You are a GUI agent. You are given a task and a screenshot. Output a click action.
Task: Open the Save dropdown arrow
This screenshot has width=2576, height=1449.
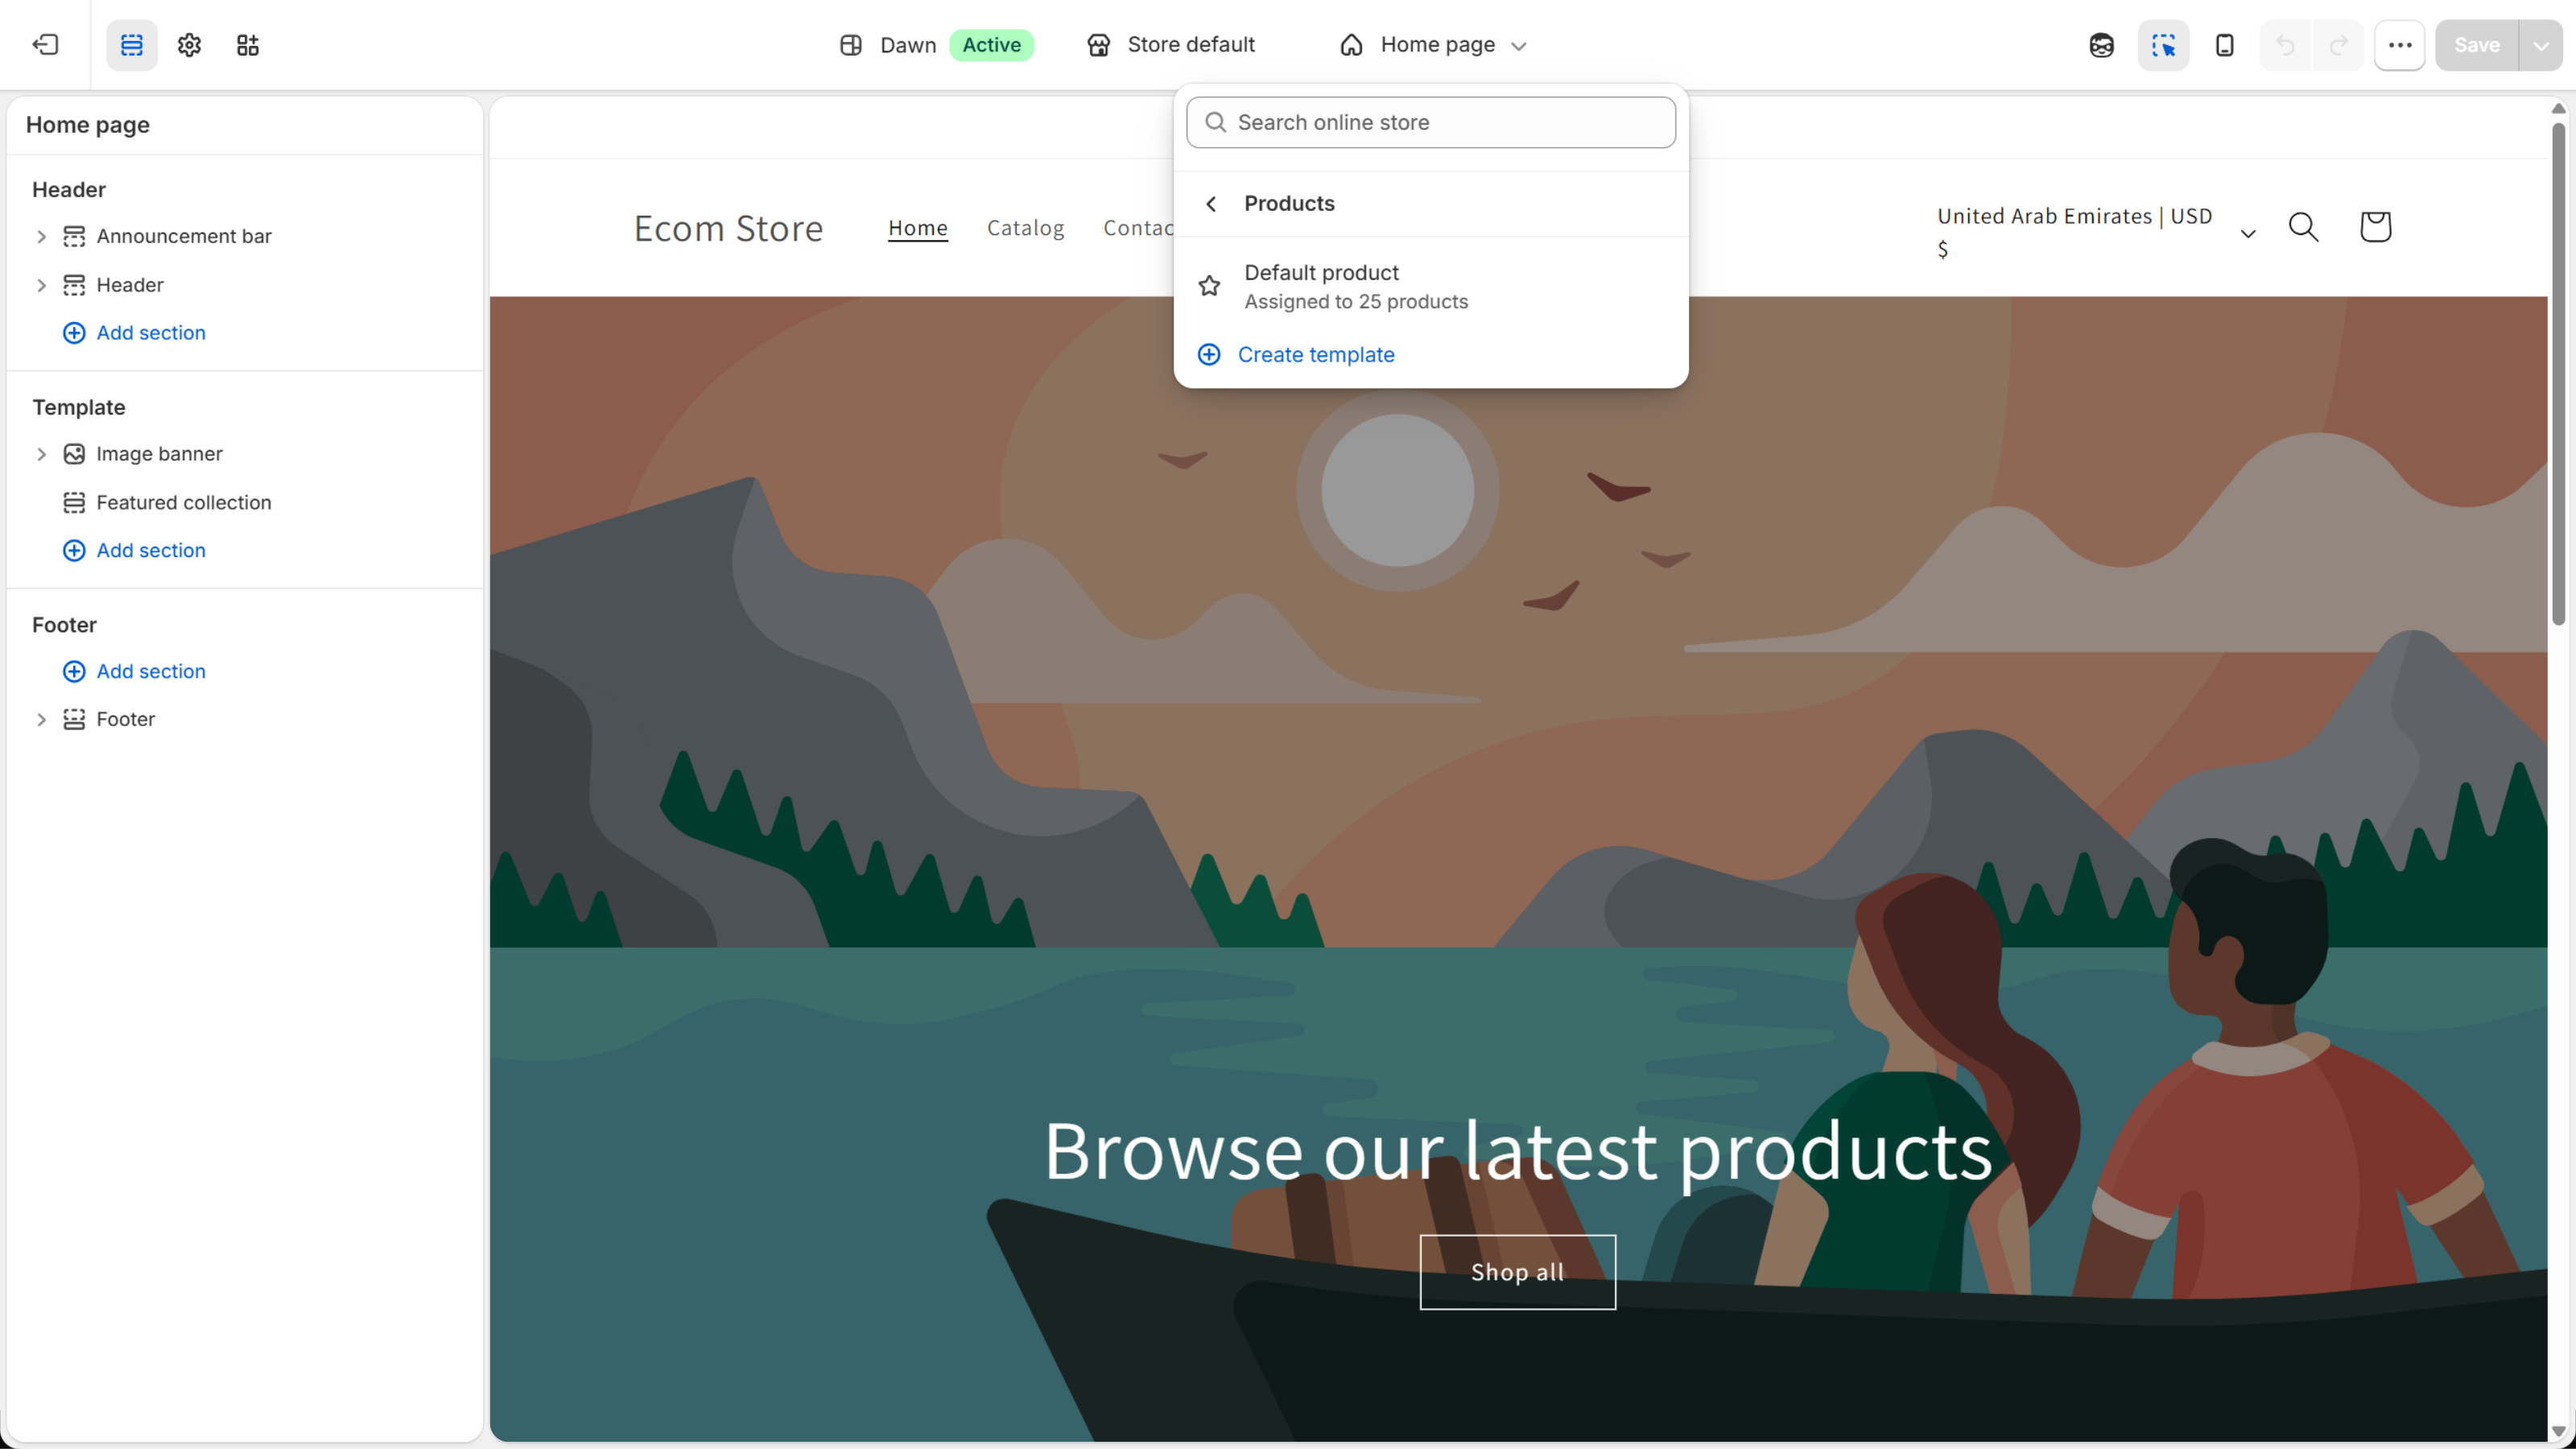[x=2541, y=45]
